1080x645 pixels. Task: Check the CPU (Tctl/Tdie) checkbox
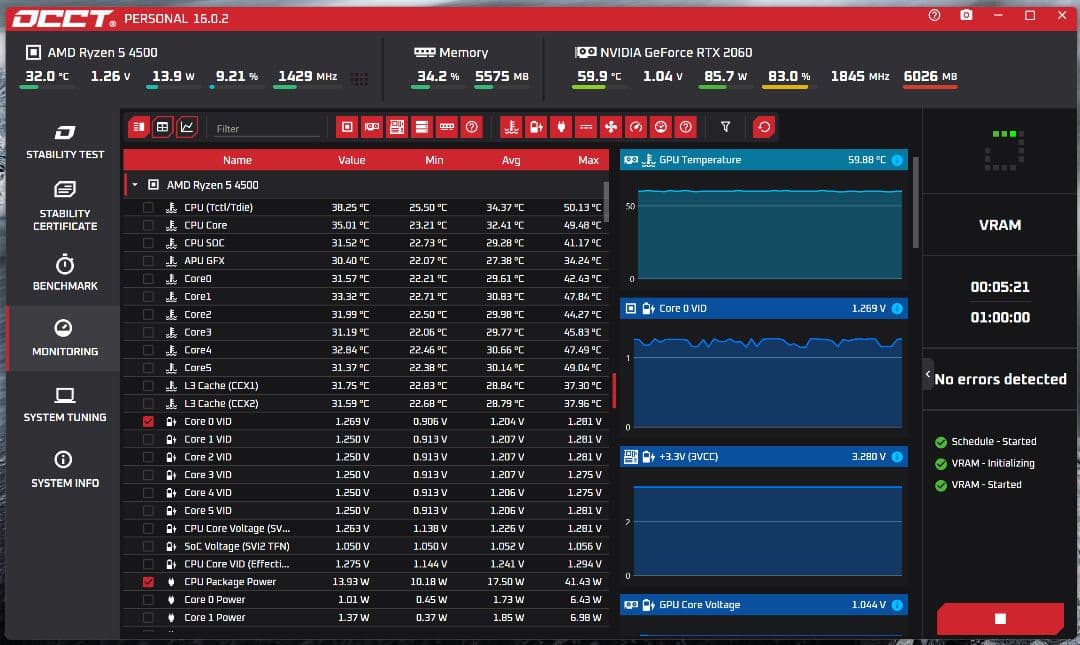pyautogui.click(x=148, y=207)
